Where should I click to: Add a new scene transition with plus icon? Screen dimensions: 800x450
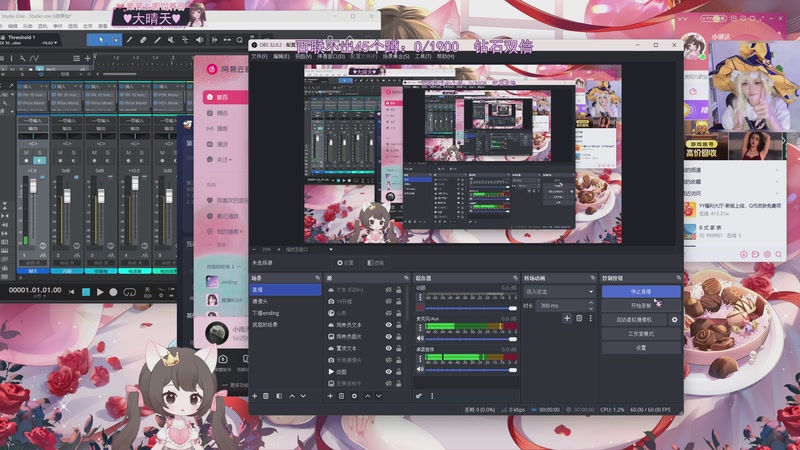click(x=567, y=318)
